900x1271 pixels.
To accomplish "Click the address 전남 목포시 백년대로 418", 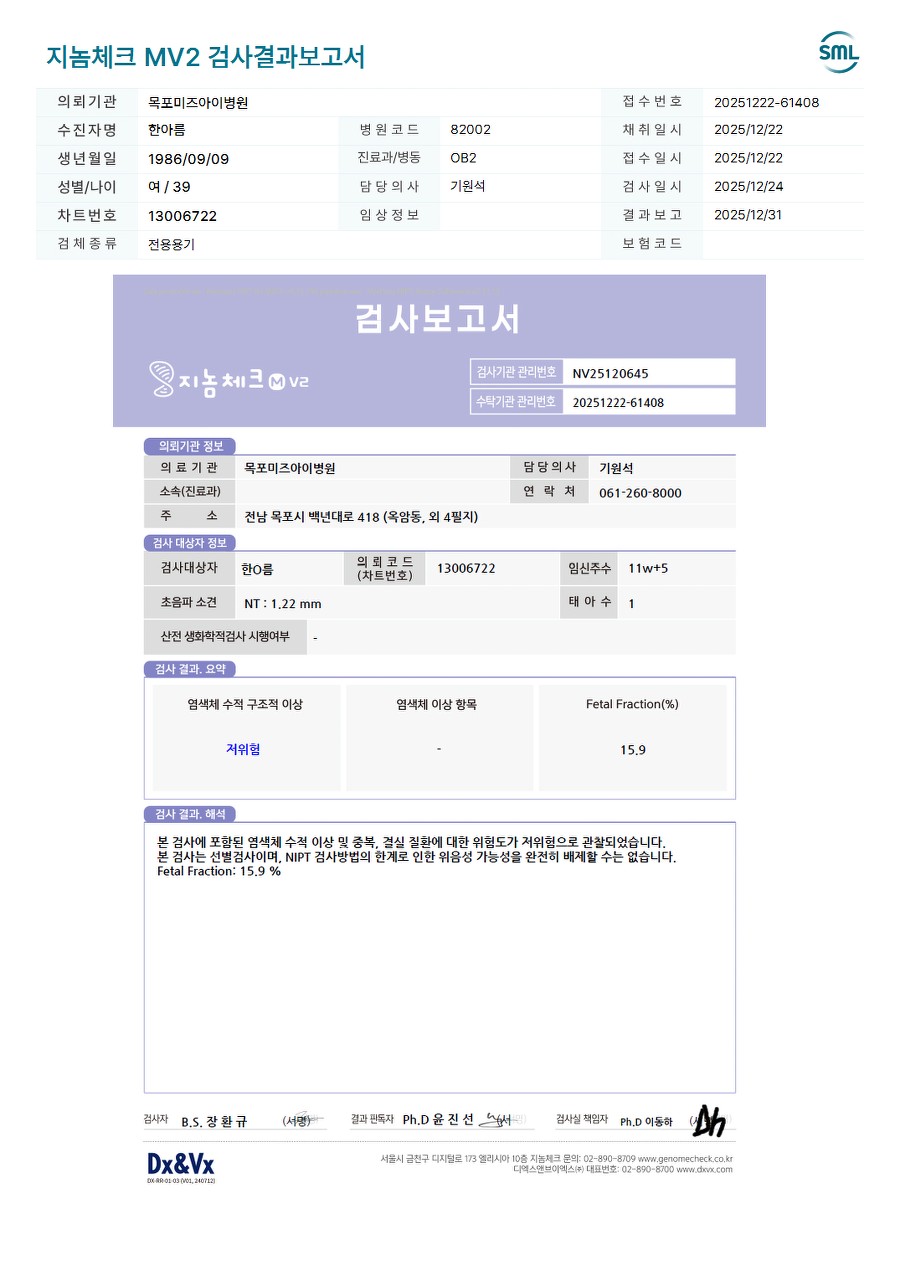I will tap(362, 517).
